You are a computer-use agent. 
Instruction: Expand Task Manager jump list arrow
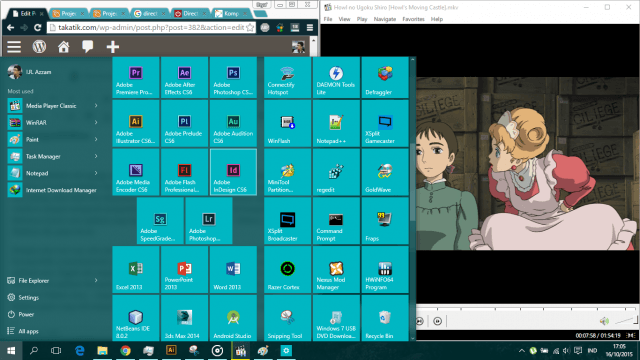[96, 156]
